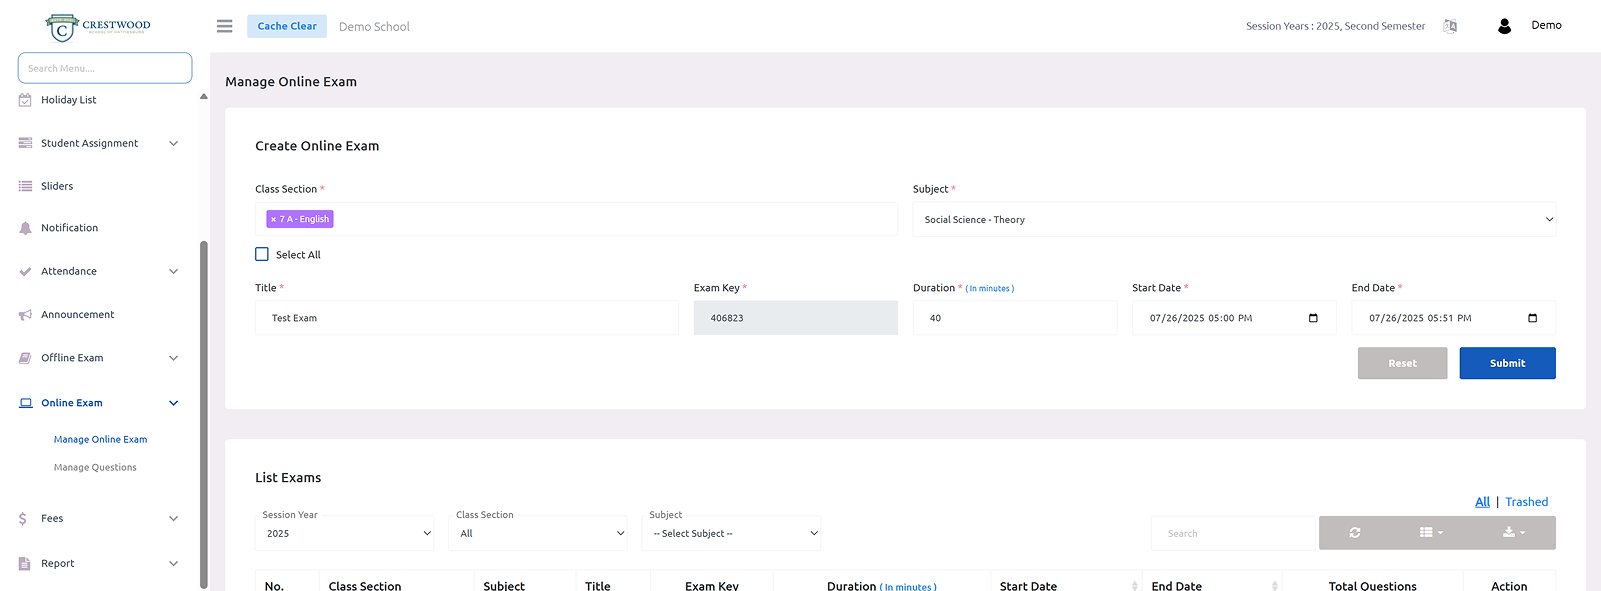
Task: Click the refresh table icon
Action: pyautogui.click(x=1354, y=533)
